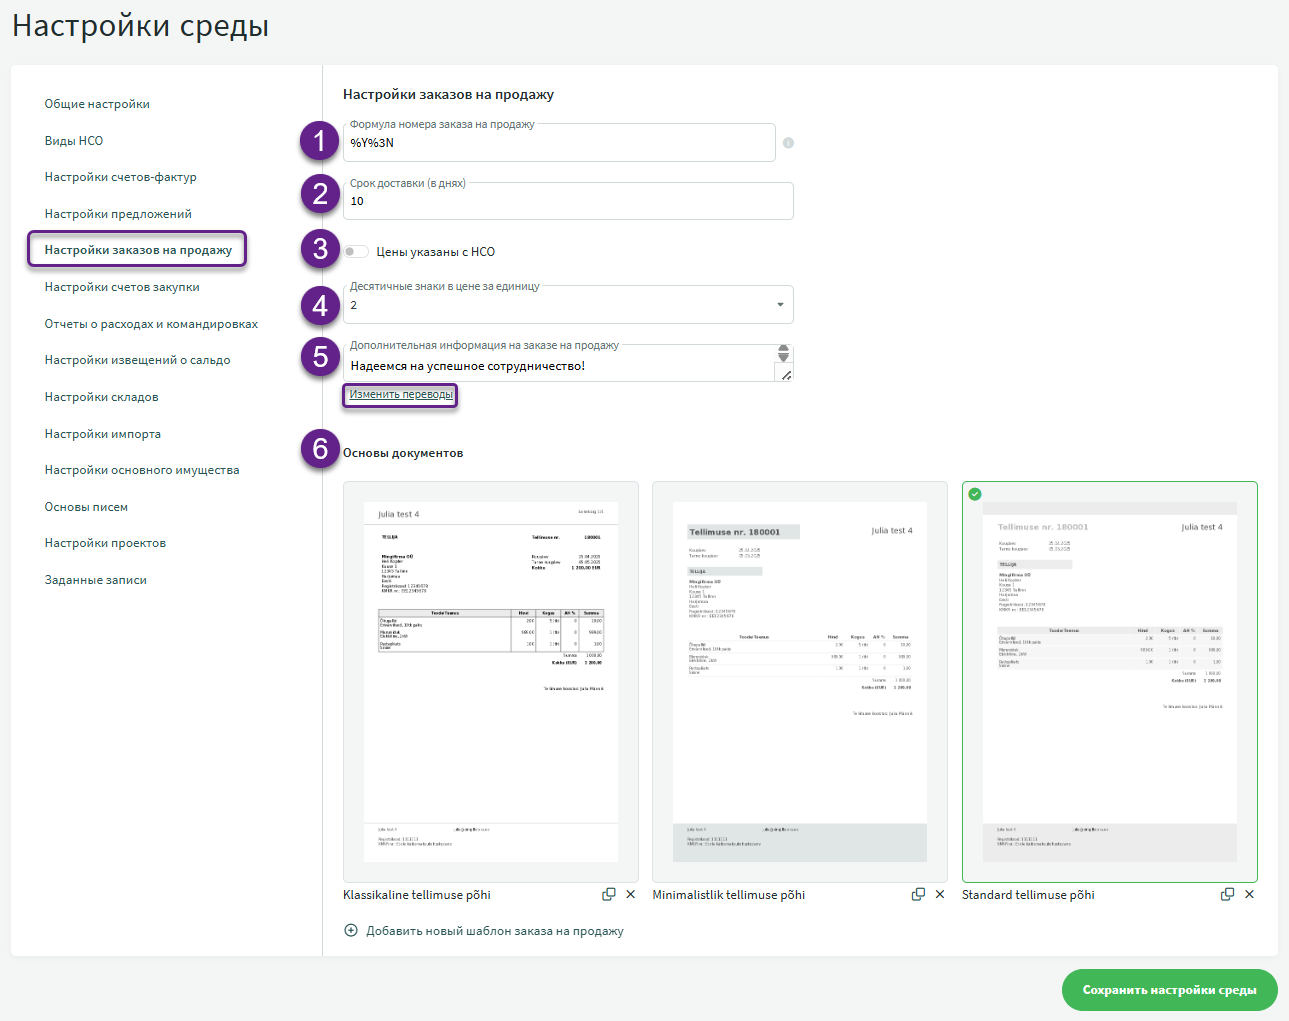This screenshot has width=1289, height=1021.
Task: Open decimal places in unit price dropdown
Action: [x=568, y=305]
